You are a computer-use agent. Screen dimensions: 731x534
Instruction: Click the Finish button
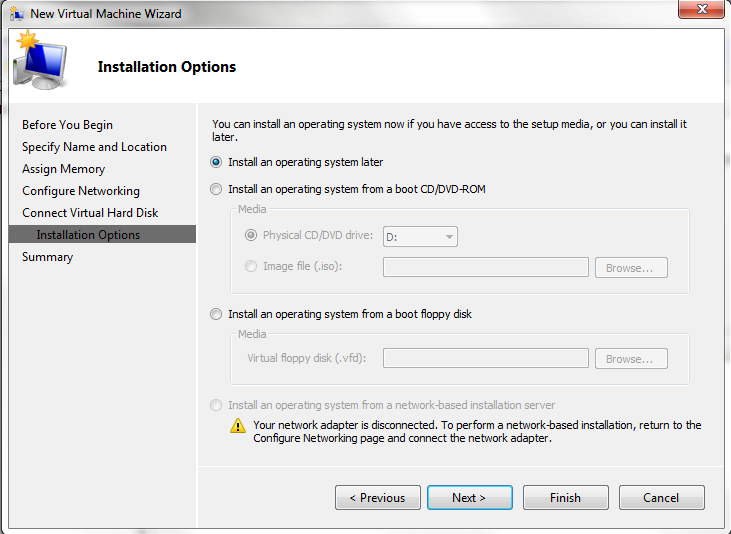(565, 498)
